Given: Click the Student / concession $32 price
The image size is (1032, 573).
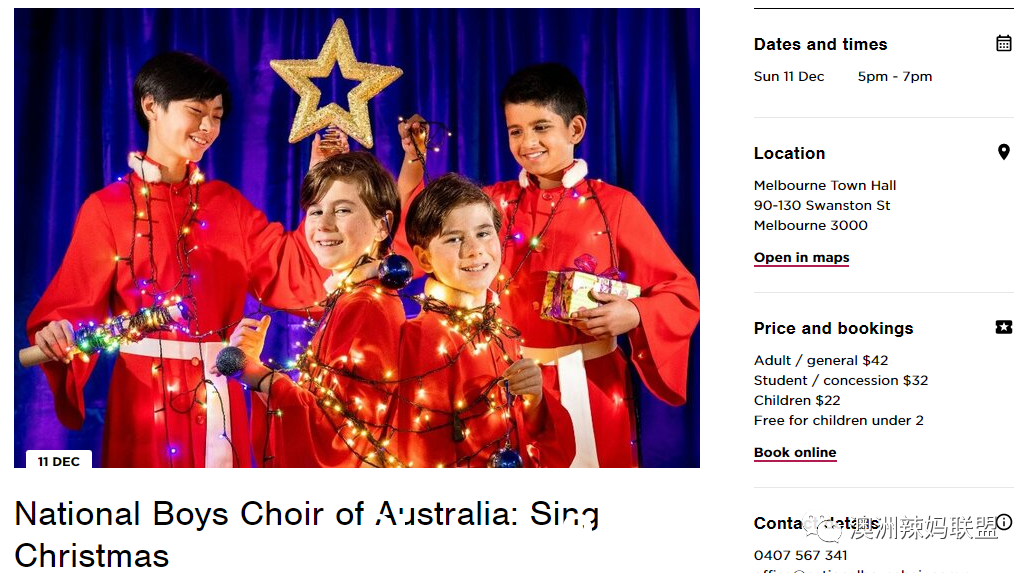Looking at the screenshot, I should pos(840,380).
